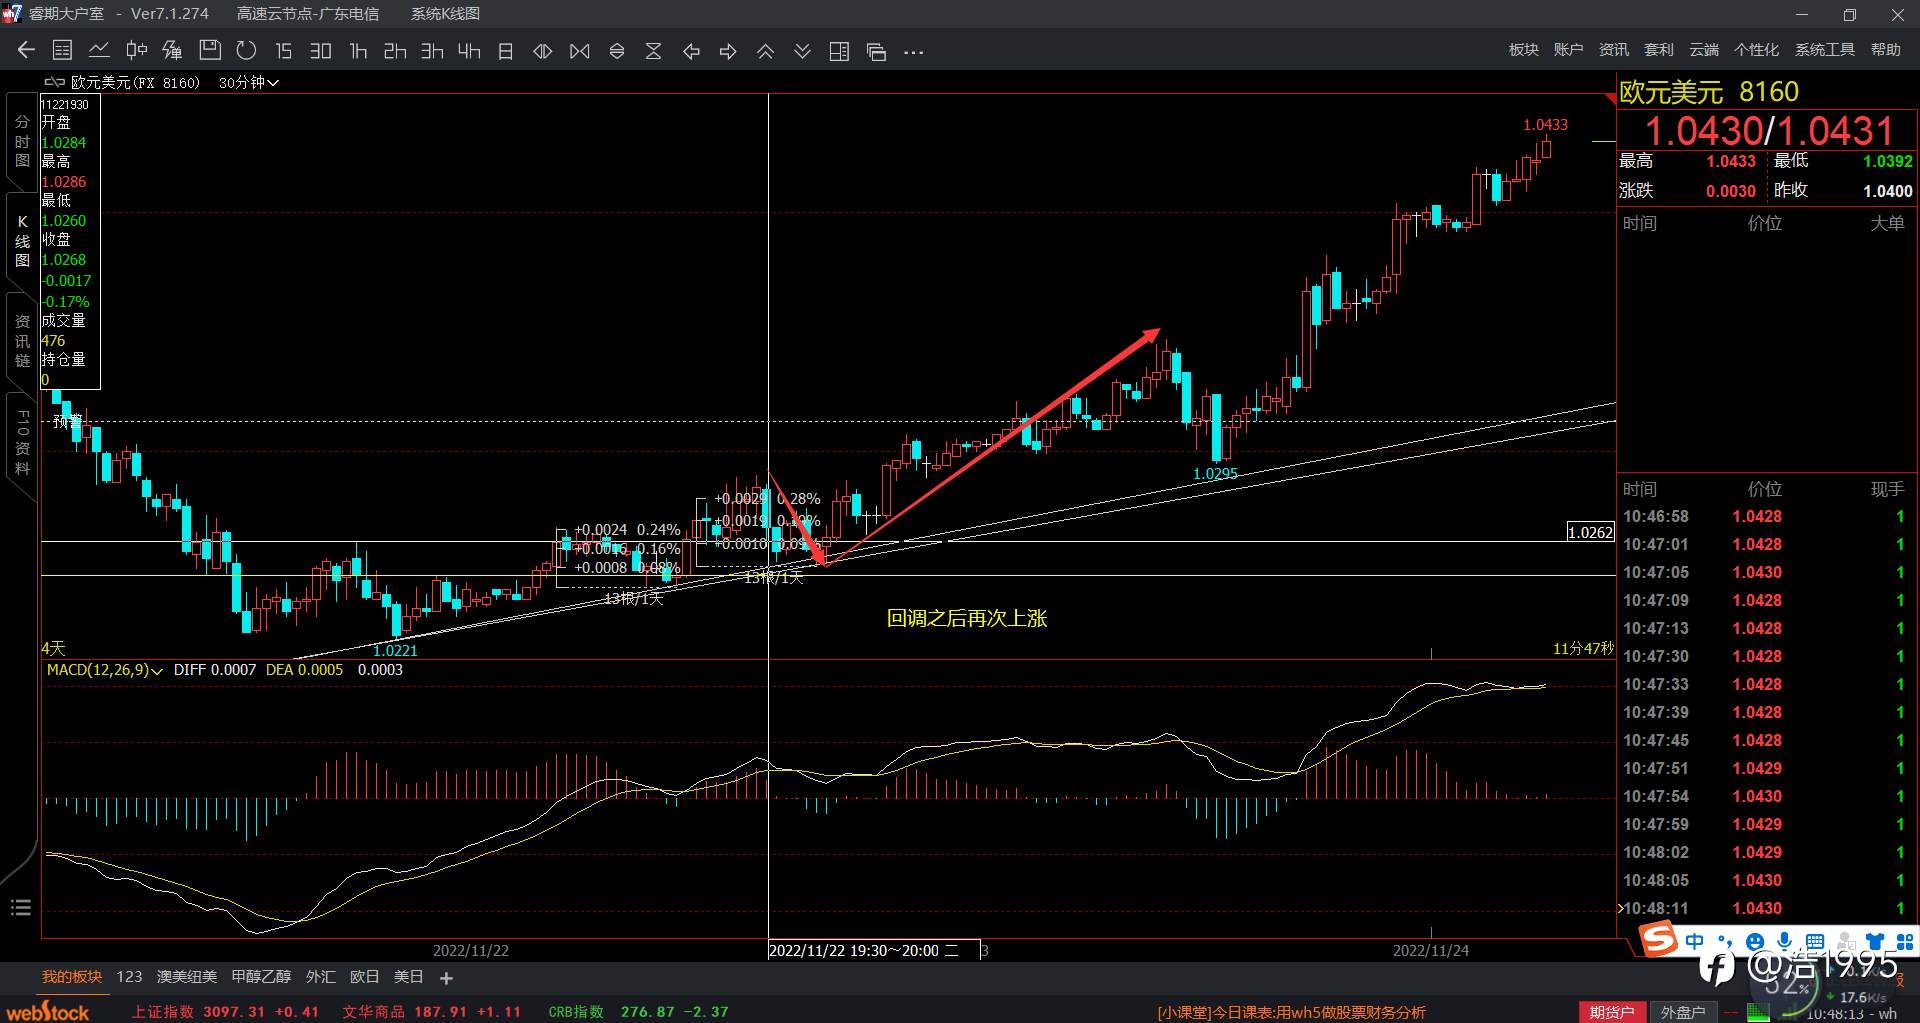This screenshot has height=1023, width=1920.
Task: Click the link icon beside 欧元美元
Action: click(54, 82)
